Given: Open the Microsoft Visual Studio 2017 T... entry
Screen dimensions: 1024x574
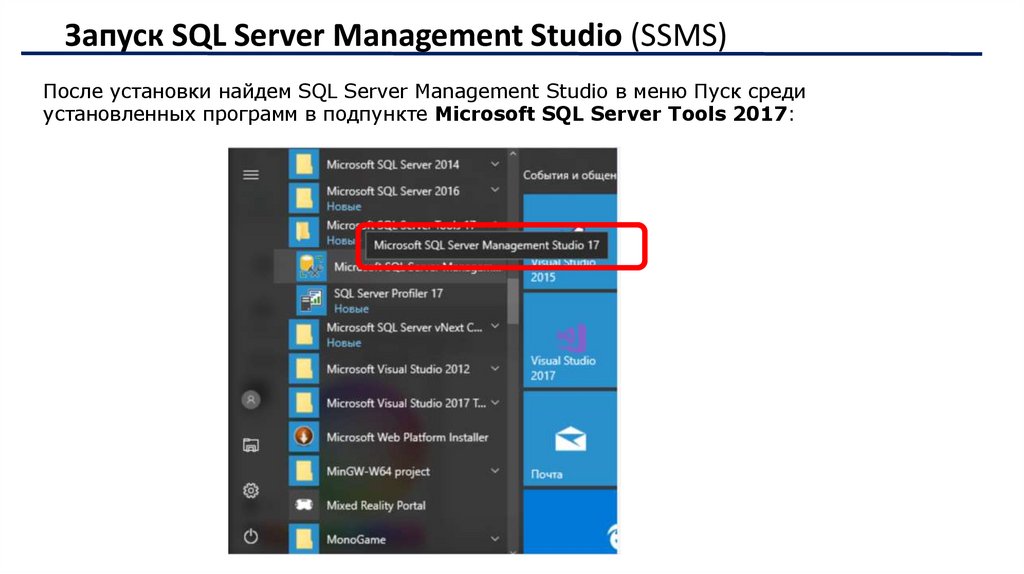Looking at the screenshot, I should point(397,403).
